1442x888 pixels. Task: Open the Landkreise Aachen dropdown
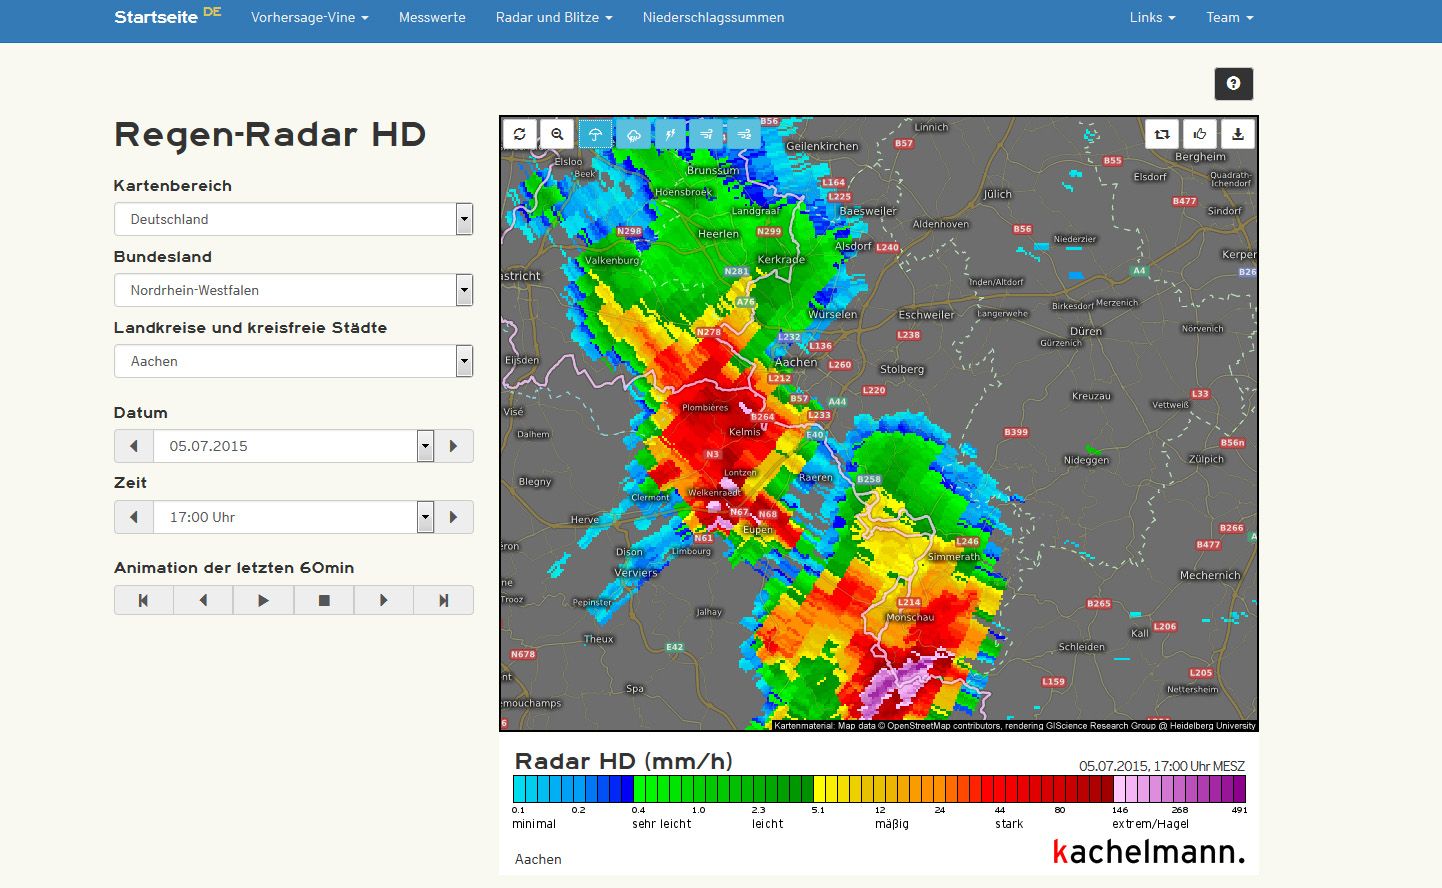[293, 361]
